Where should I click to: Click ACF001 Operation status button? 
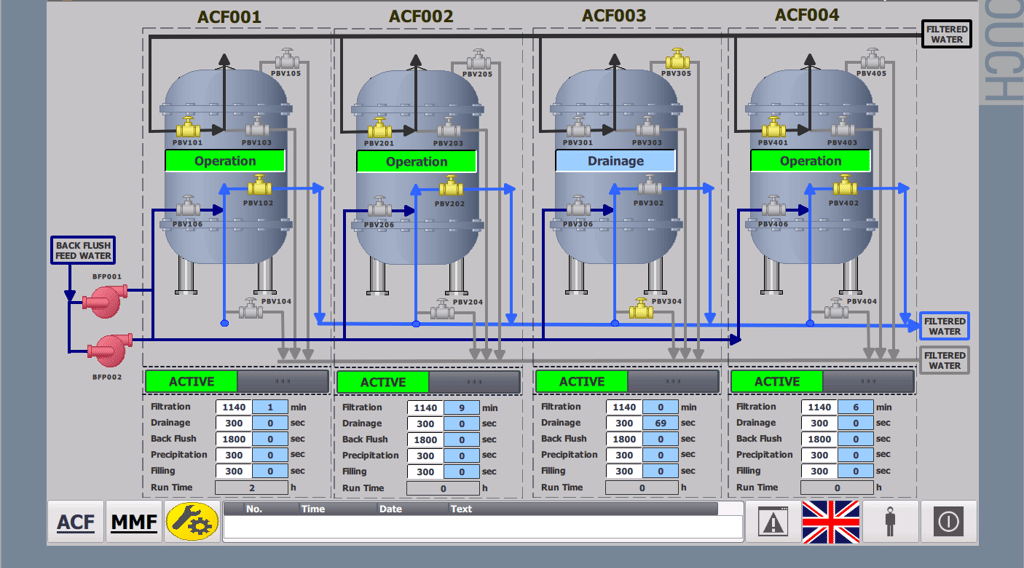pos(225,161)
